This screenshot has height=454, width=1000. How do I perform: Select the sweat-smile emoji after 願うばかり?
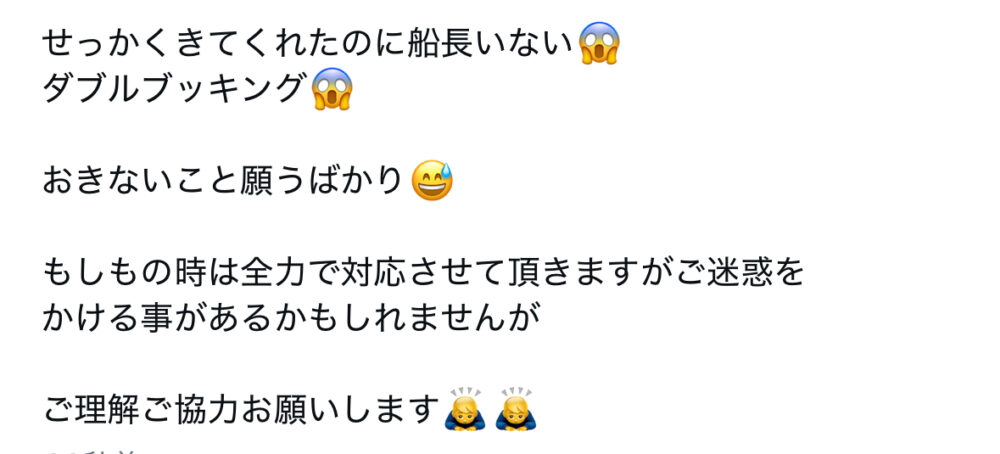[x=432, y=180]
